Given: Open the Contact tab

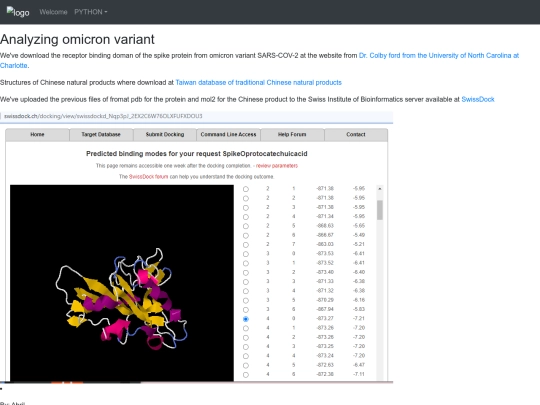Looking at the screenshot, I should (x=356, y=135).
